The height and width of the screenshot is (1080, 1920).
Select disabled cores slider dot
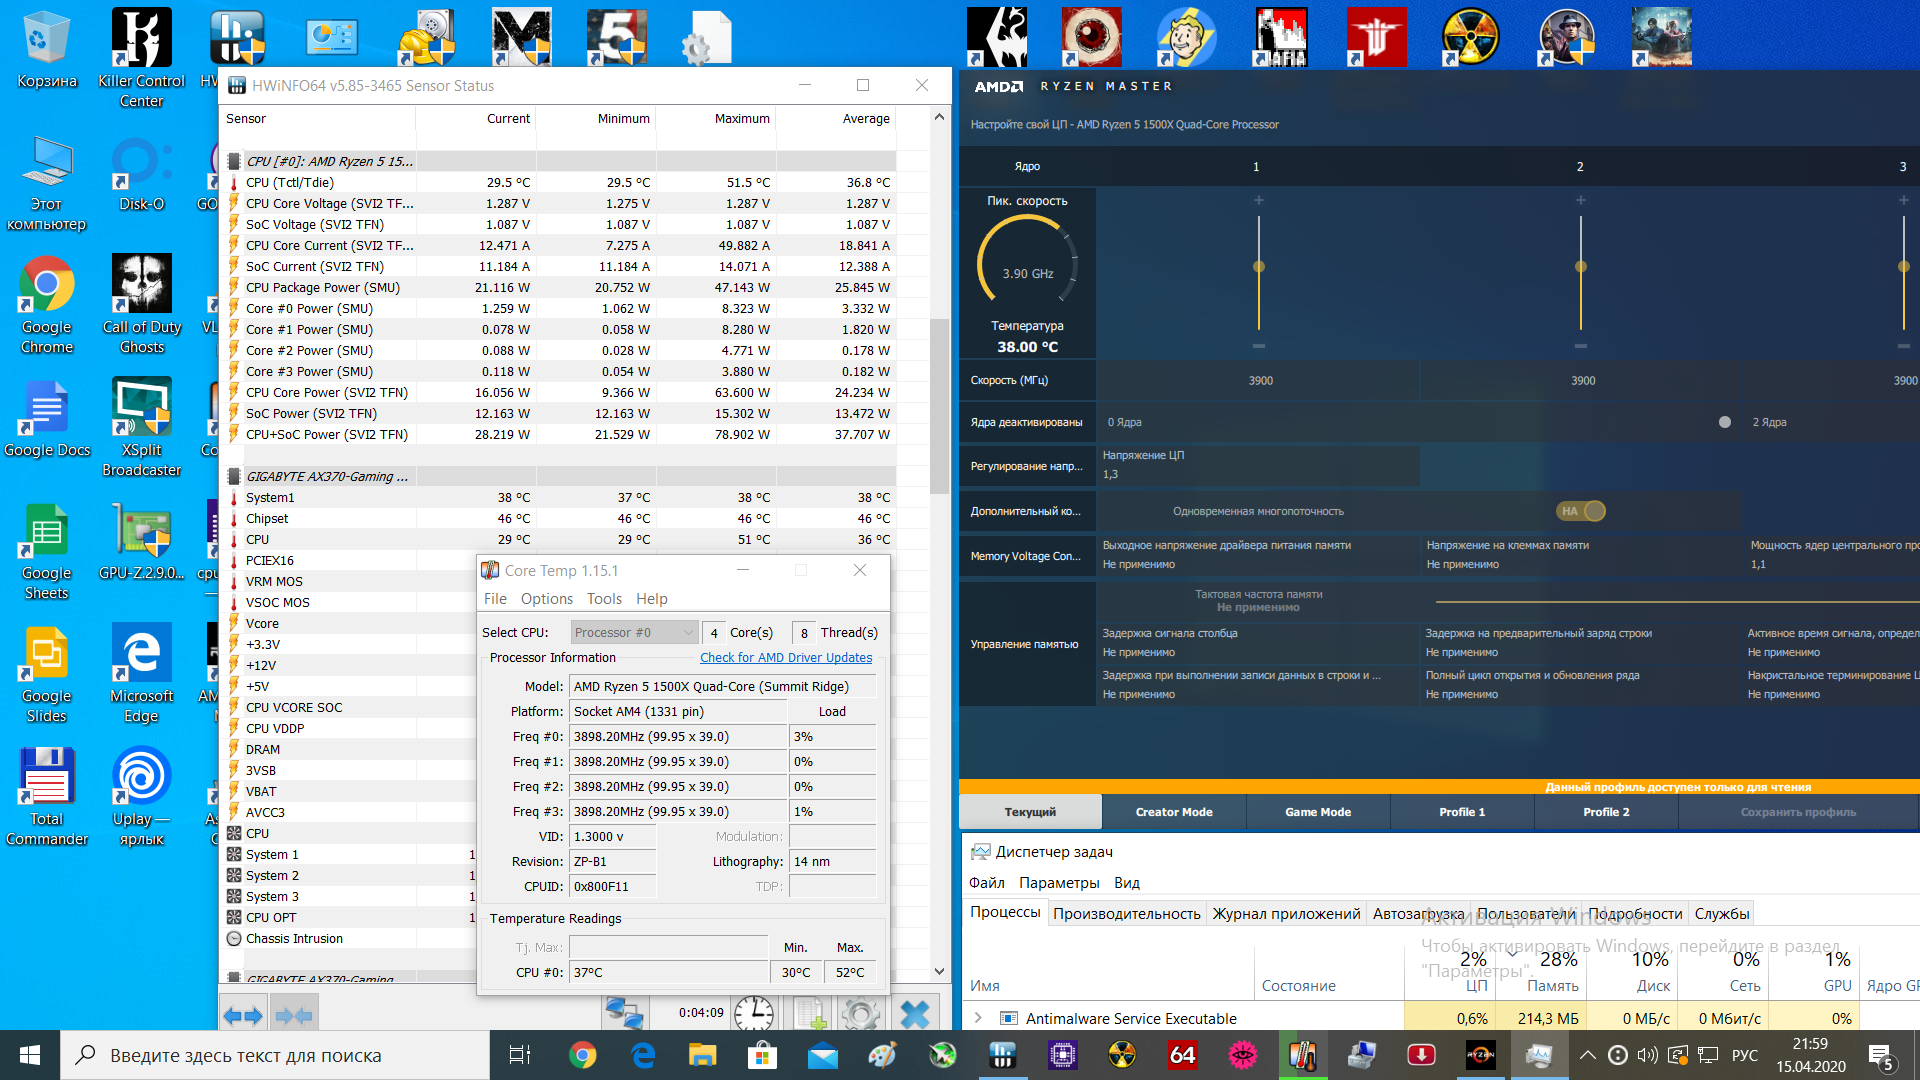pyautogui.click(x=1724, y=422)
